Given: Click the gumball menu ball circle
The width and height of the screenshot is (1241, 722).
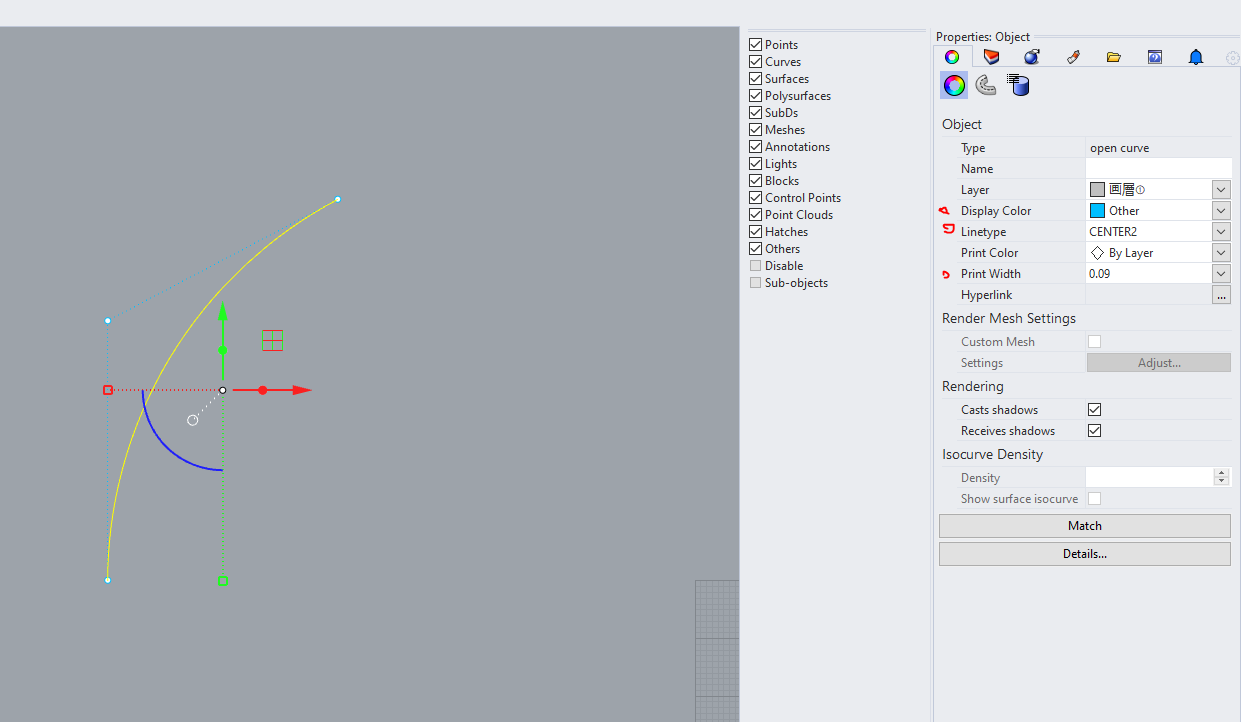Looking at the screenshot, I should coord(193,420).
